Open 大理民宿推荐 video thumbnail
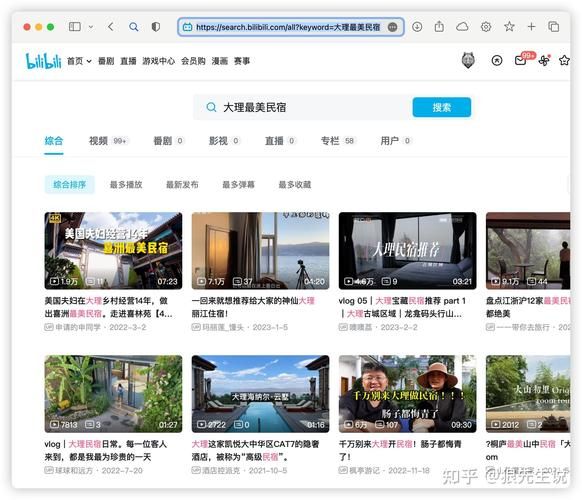This screenshot has width=582, height=500. [x=408, y=251]
